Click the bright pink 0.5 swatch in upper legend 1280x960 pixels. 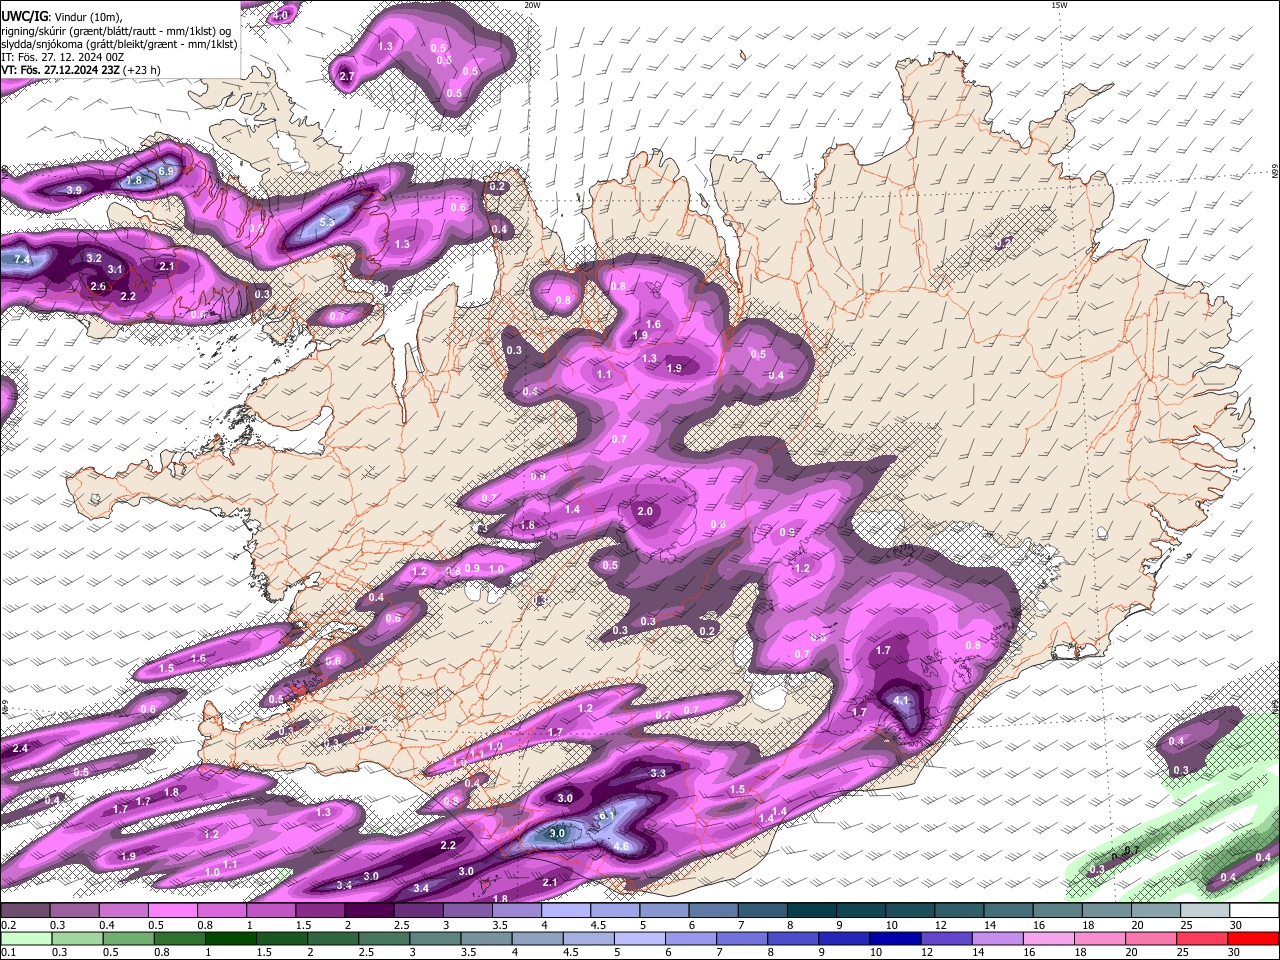pyautogui.click(x=172, y=910)
